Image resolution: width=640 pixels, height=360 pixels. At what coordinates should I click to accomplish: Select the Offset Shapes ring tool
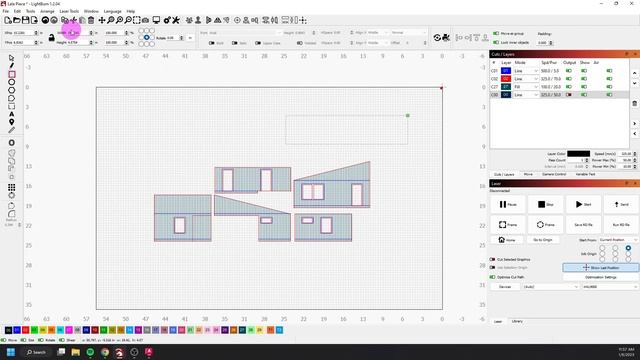pos(11,142)
